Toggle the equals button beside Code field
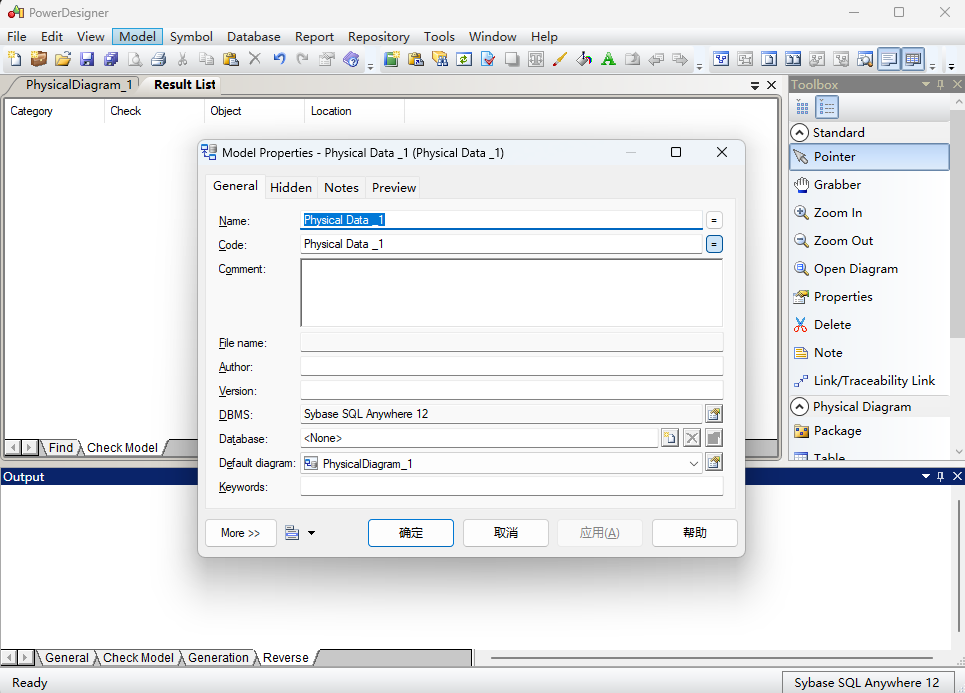Image resolution: width=965 pixels, height=693 pixels. [714, 244]
